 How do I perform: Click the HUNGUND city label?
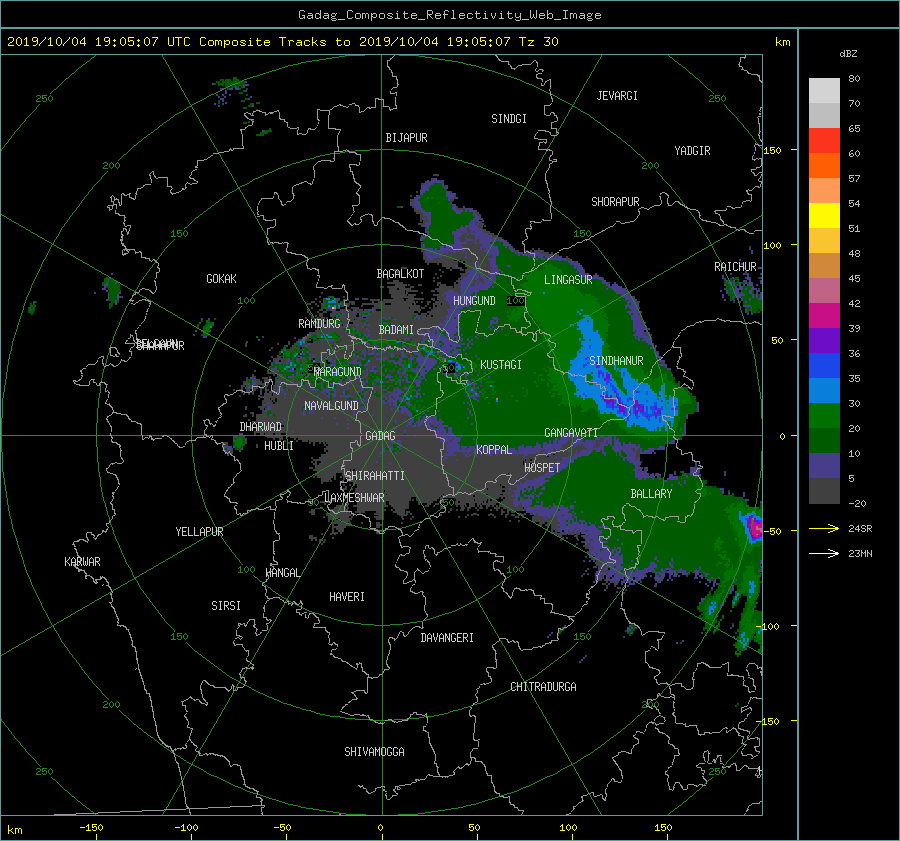point(474,301)
